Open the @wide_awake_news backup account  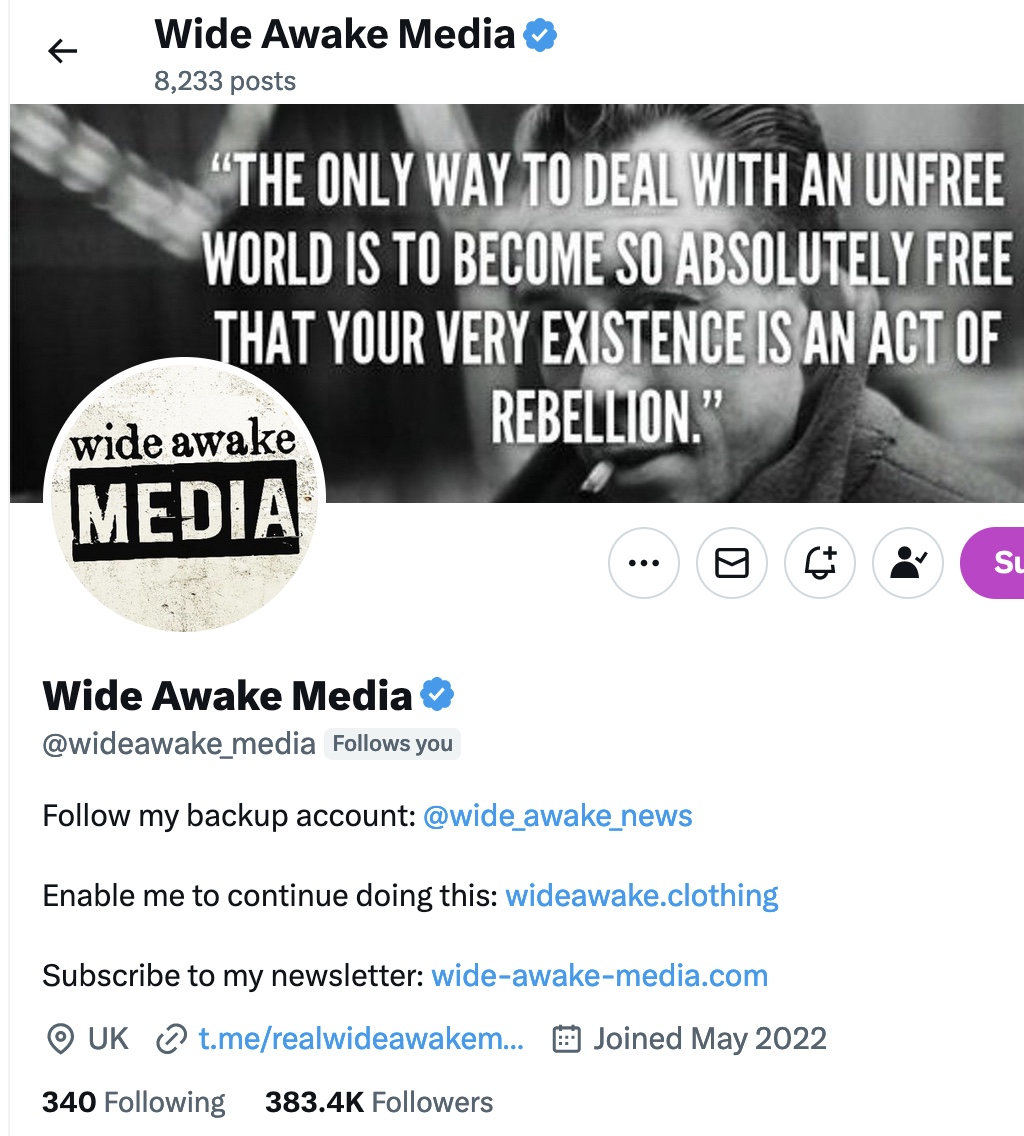click(557, 816)
